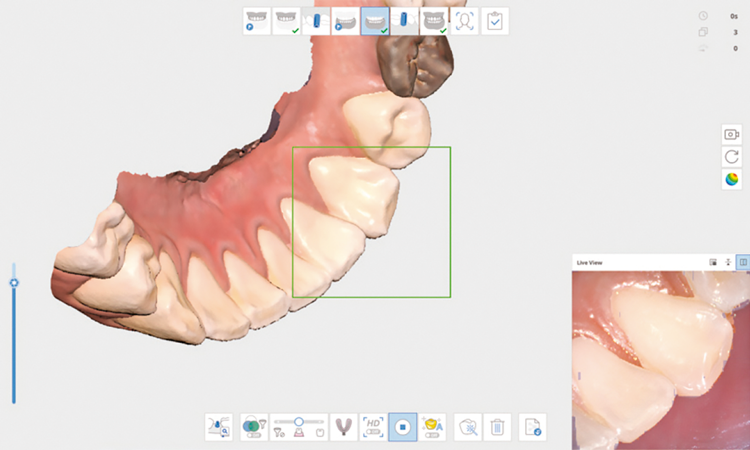The image size is (750, 450).
Task: Open the color map display mode
Action: [x=731, y=179]
